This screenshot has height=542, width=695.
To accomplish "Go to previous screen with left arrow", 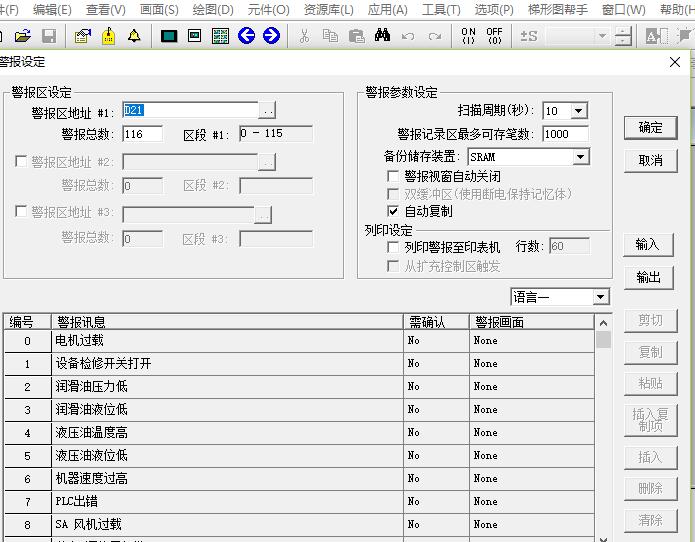I will 246,36.
